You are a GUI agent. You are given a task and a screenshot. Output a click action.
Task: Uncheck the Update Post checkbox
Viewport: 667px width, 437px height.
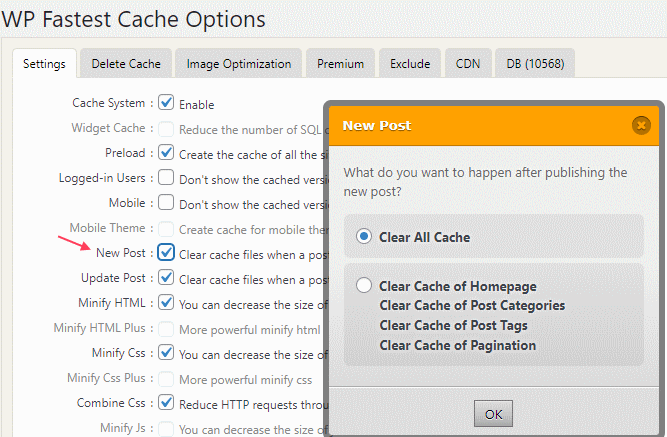[x=166, y=277]
